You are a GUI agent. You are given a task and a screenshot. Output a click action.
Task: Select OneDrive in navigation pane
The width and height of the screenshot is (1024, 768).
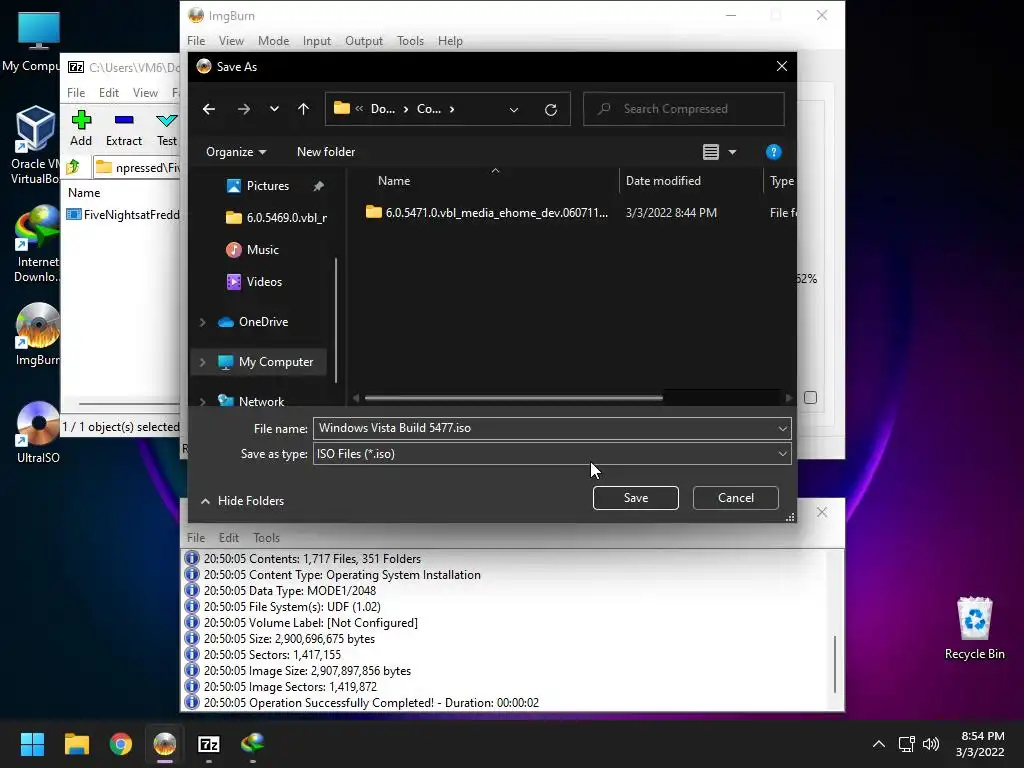pos(263,322)
